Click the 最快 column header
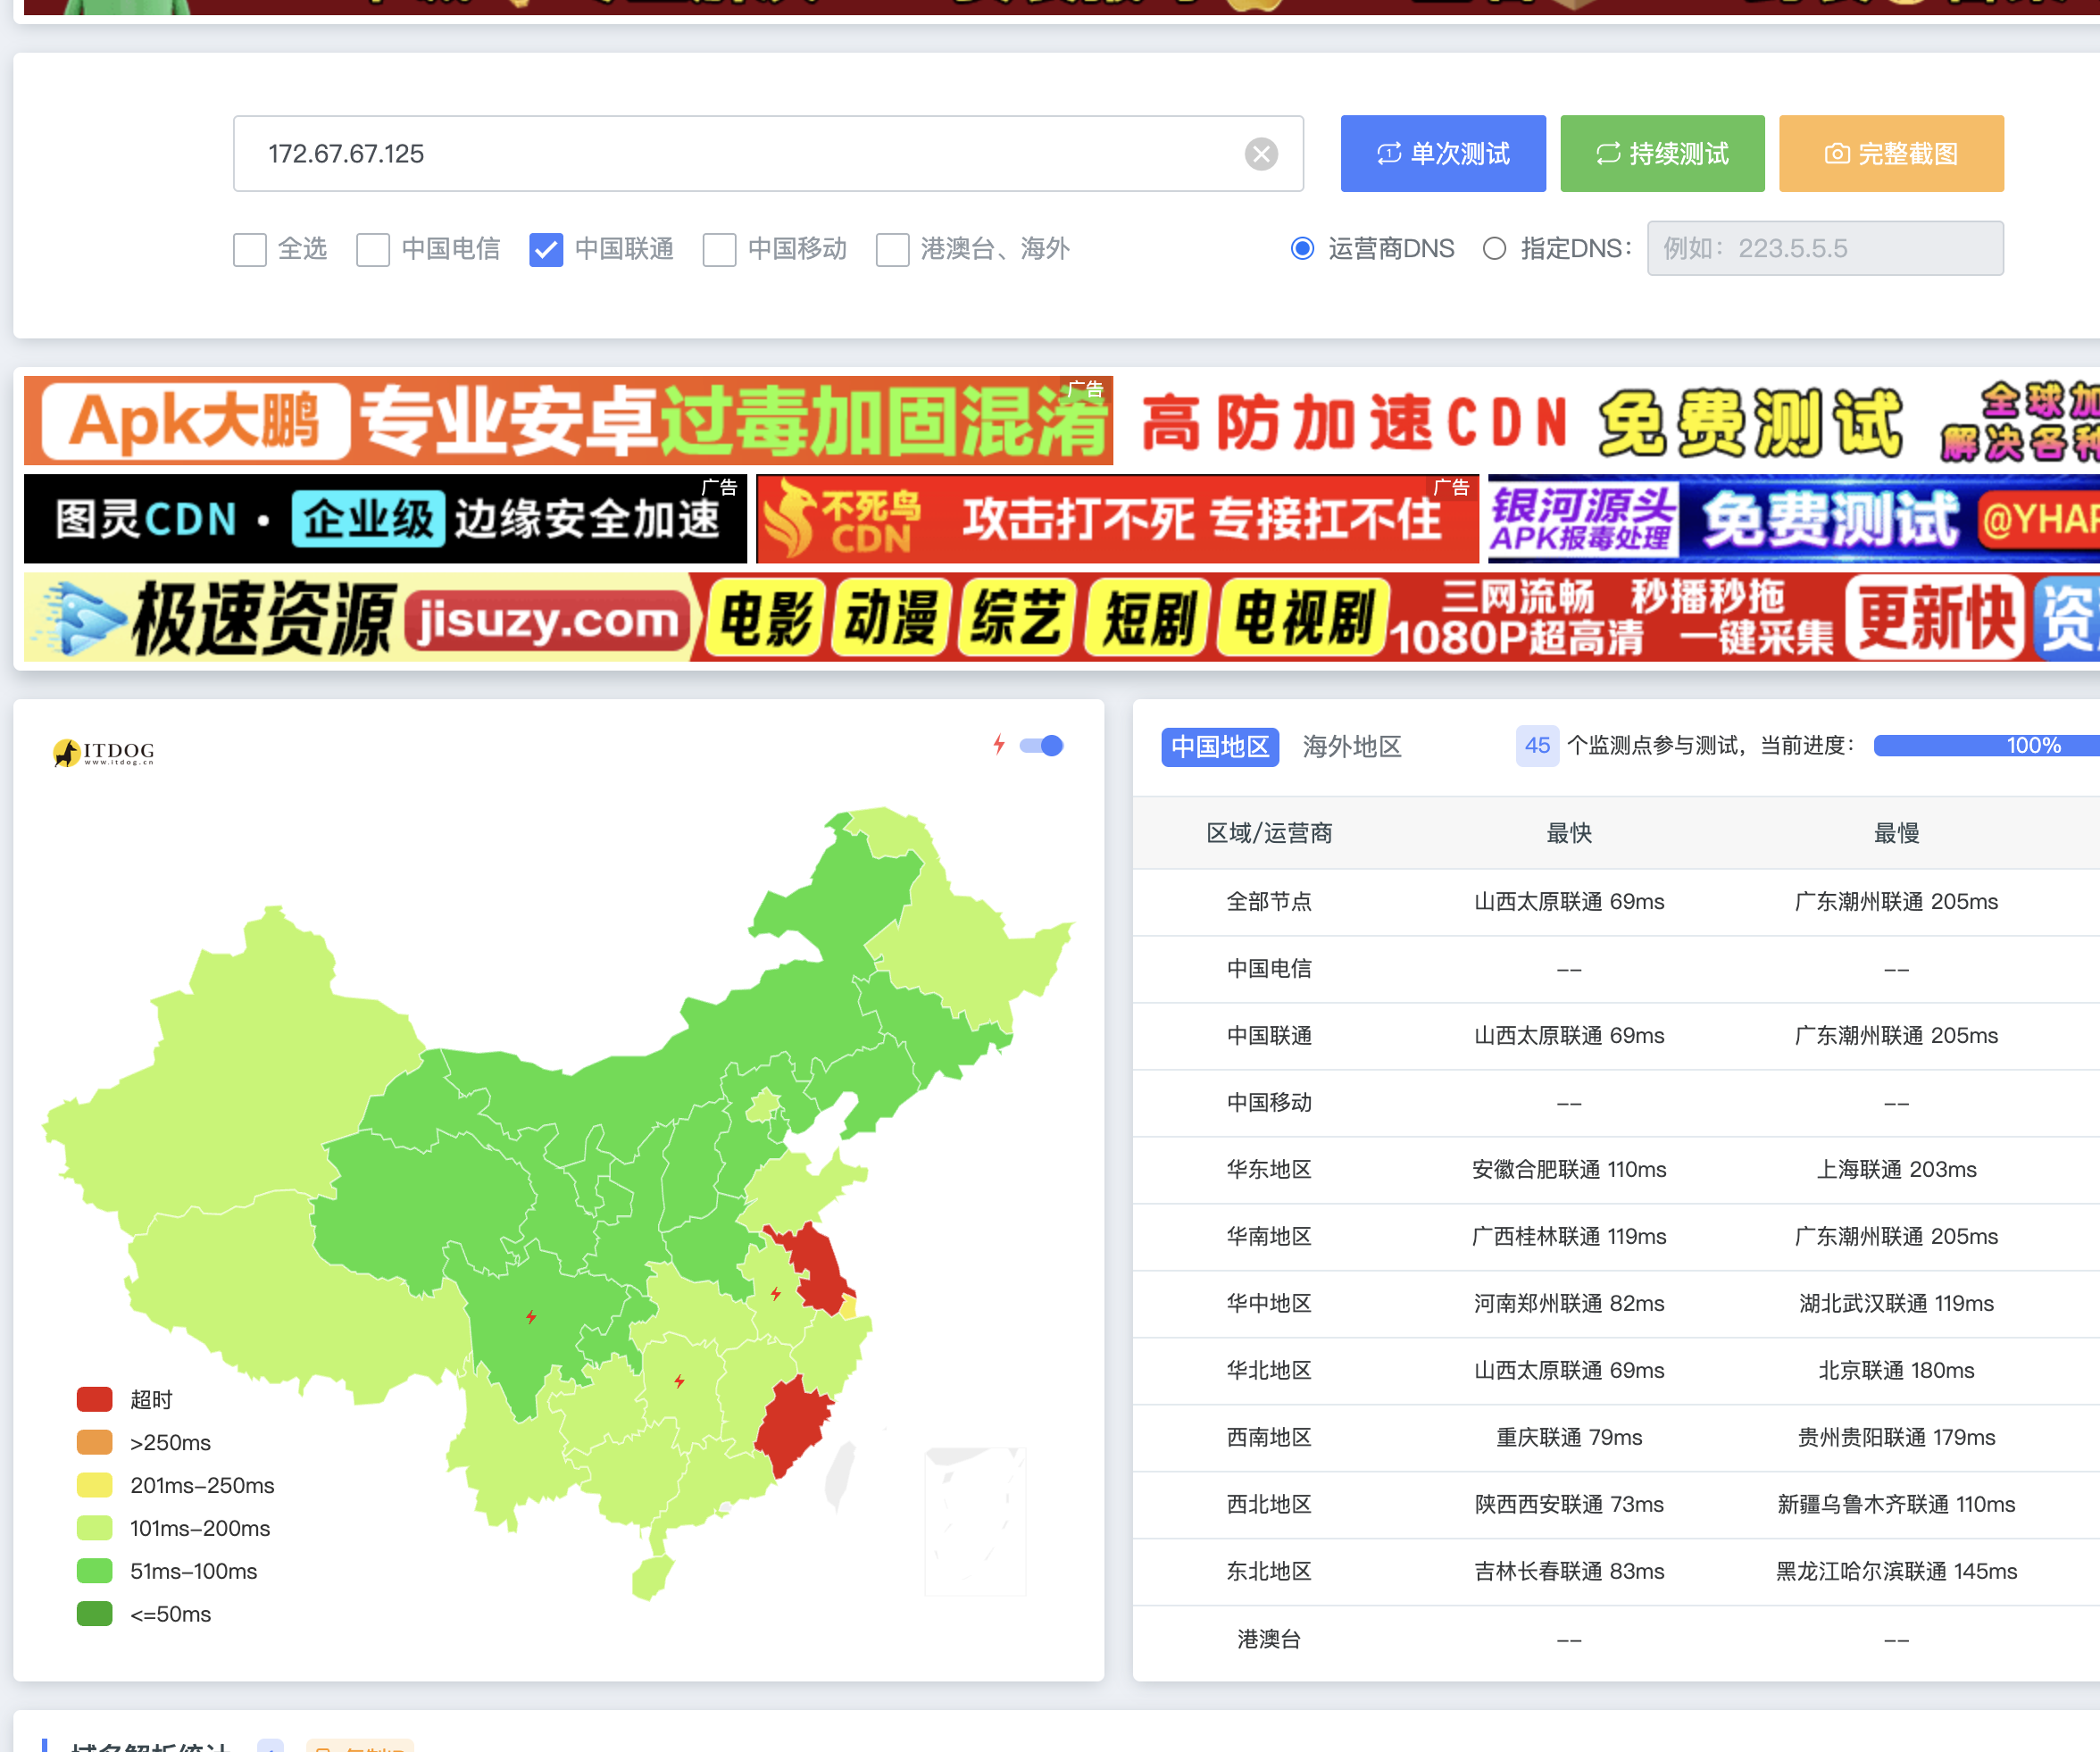The height and width of the screenshot is (1752, 2100). [x=1569, y=834]
